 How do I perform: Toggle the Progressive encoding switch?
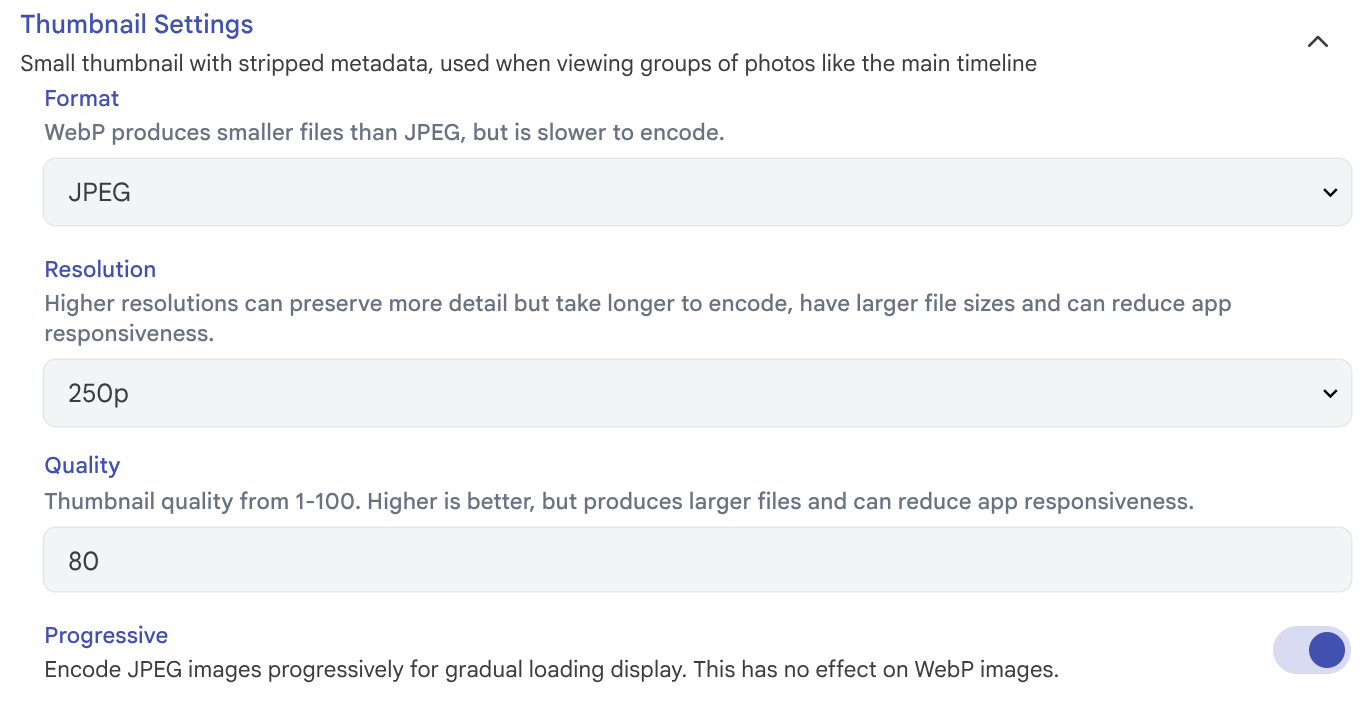pos(1311,650)
